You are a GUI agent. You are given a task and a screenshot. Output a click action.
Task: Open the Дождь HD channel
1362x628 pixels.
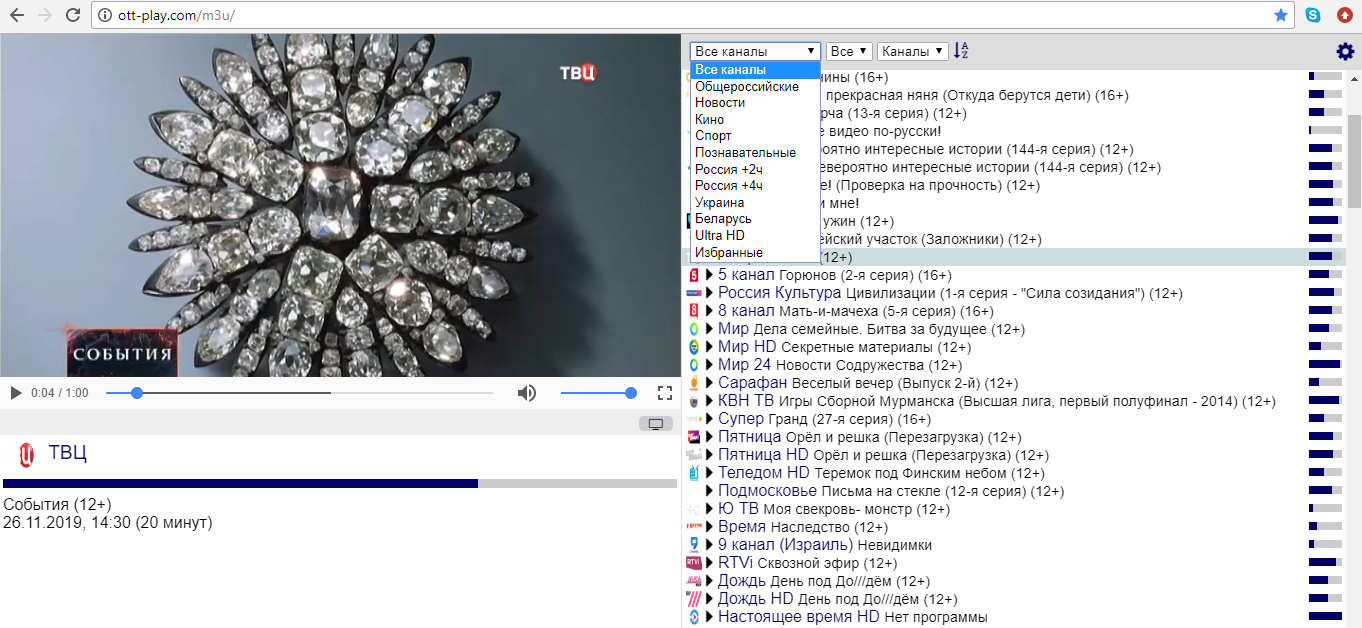coord(755,599)
